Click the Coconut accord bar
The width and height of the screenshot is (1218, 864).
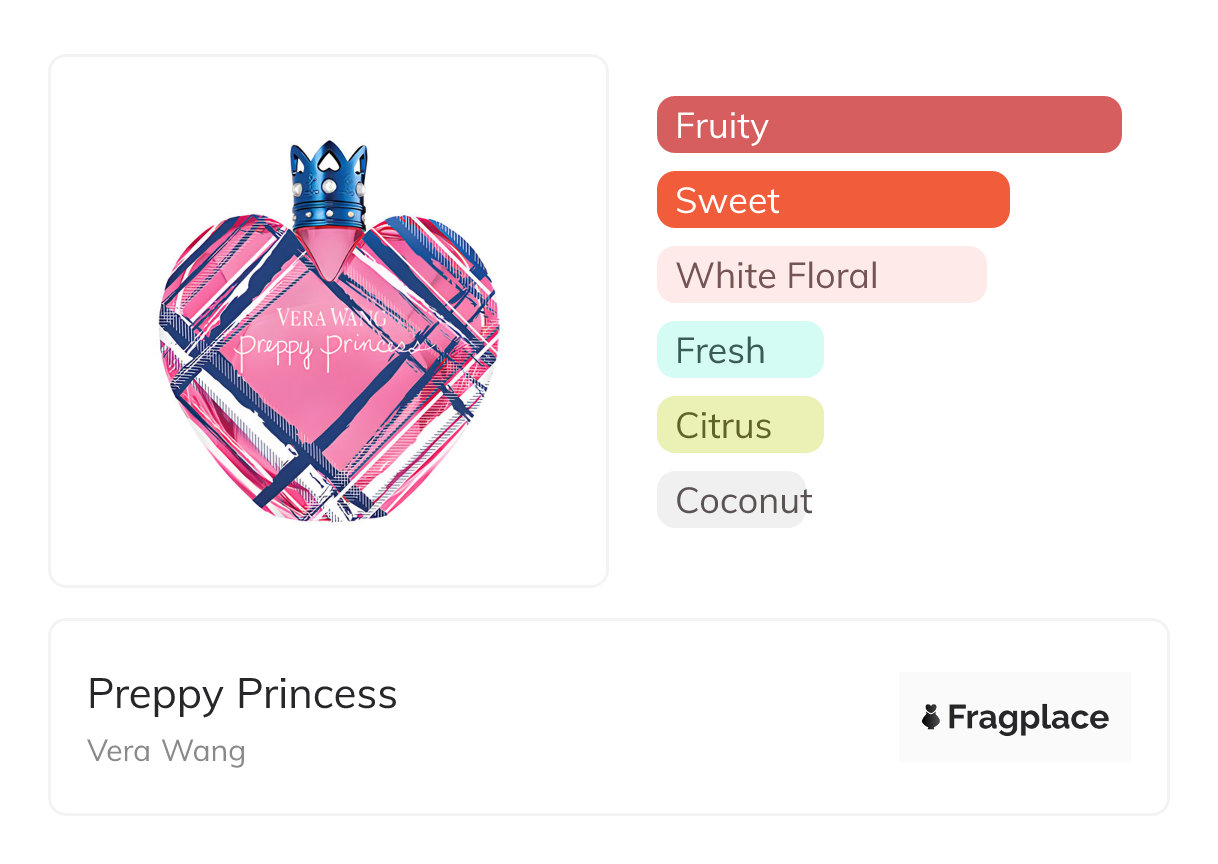point(731,500)
